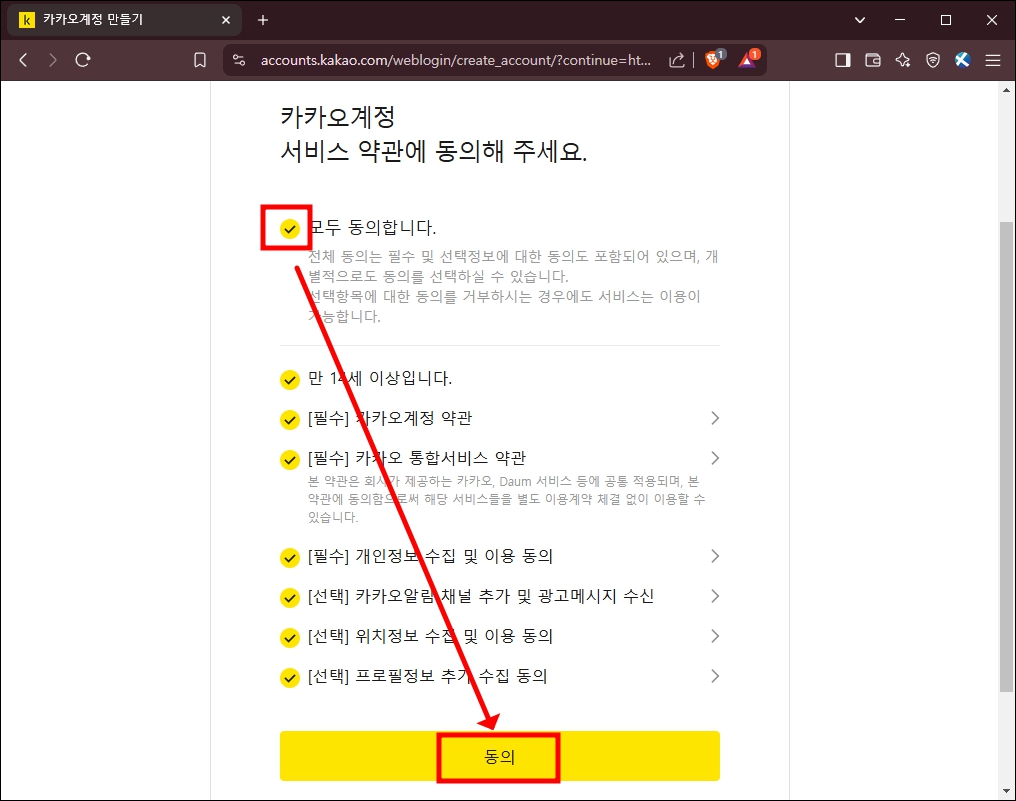Viewport: 1016px width, 801px height.
Task: Toggle [필수] 개인정보 수집 및 이용 동의 checkbox
Action: pyautogui.click(x=290, y=557)
